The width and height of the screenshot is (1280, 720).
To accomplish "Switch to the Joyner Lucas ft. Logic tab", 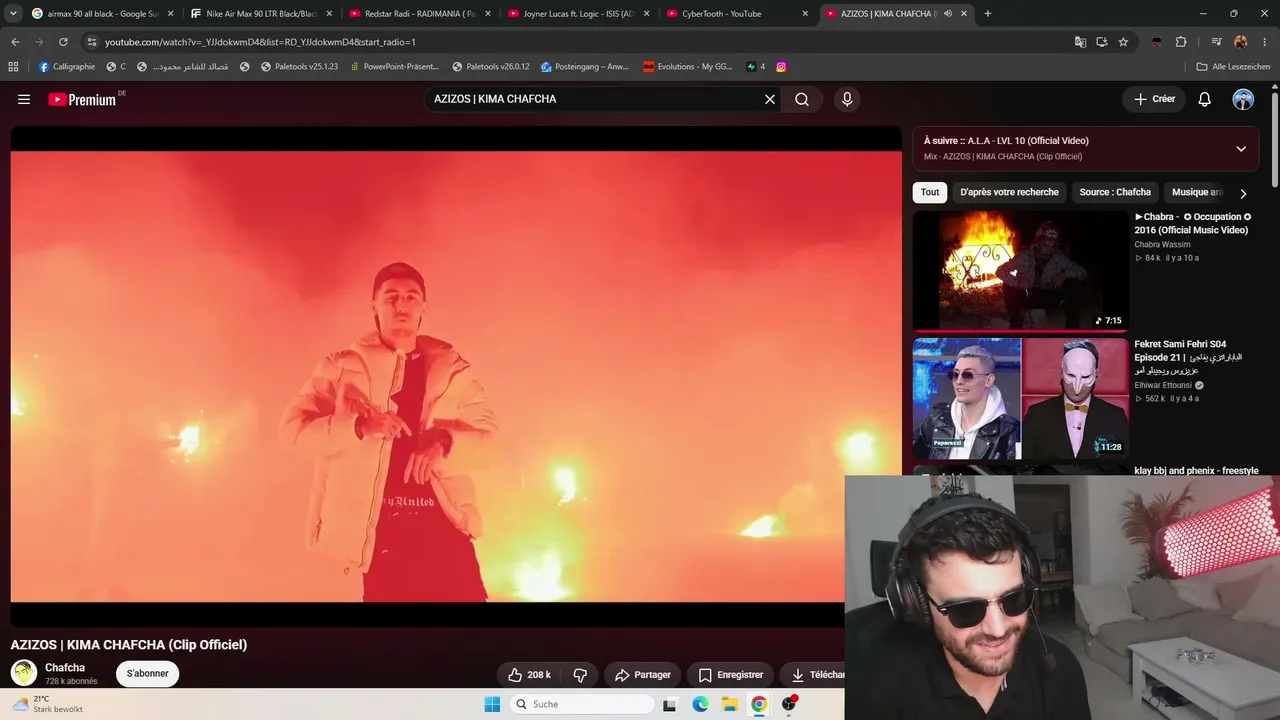I will tap(579, 14).
